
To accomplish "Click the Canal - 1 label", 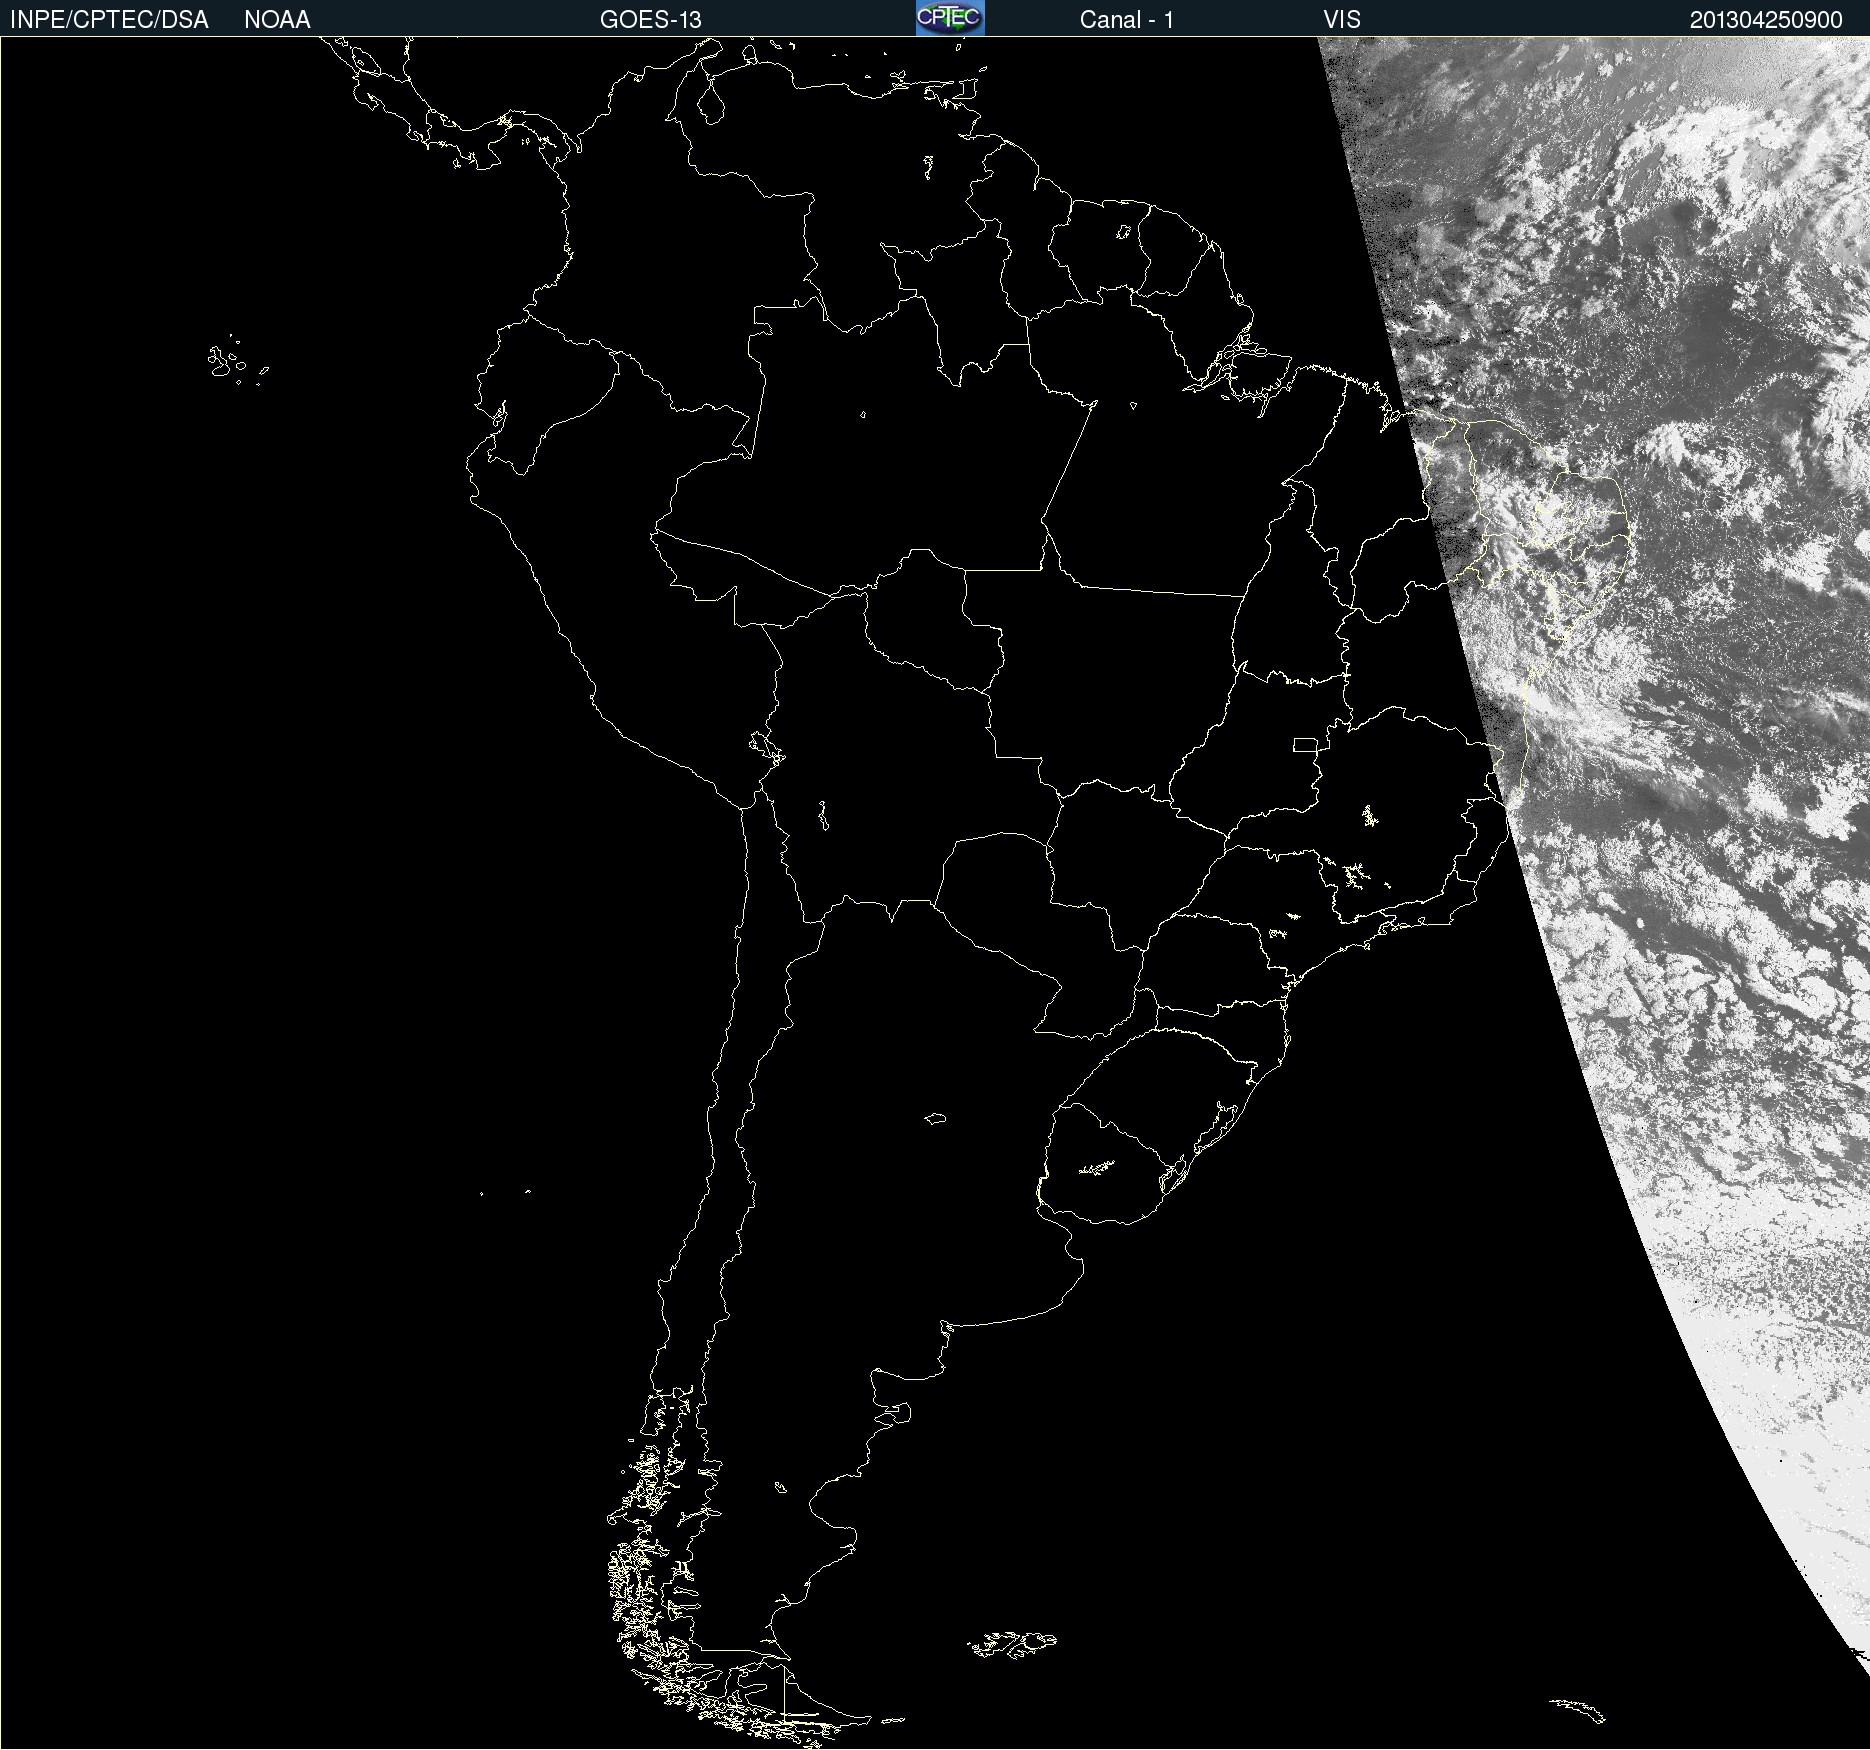I will 1127,20.
